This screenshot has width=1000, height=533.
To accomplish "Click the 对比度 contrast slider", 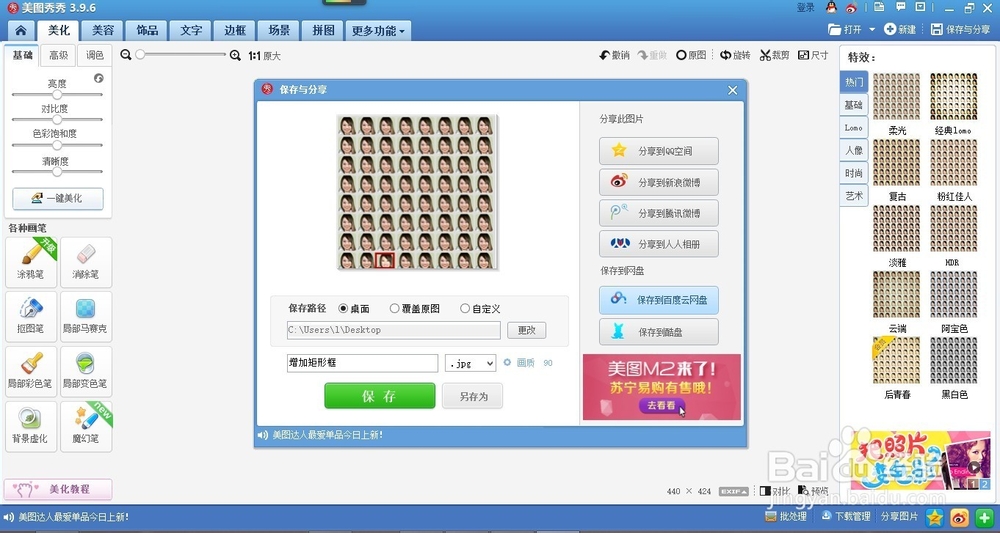I will pyautogui.click(x=57, y=119).
